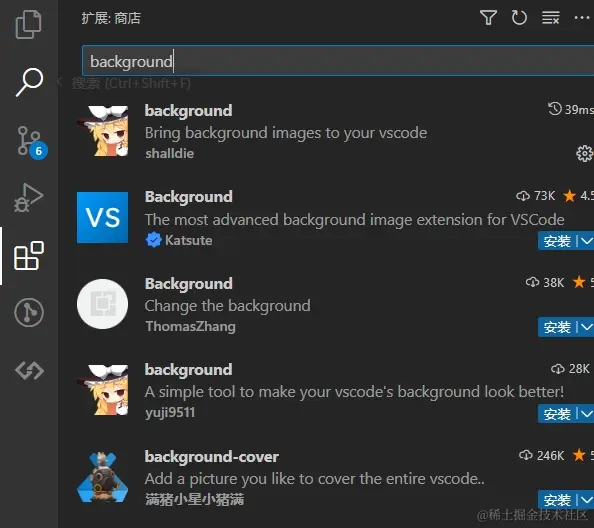Image resolution: width=594 pixels, height=528 pixels.
Task: Click the 73K download count
Action: [x=536, y=196]
